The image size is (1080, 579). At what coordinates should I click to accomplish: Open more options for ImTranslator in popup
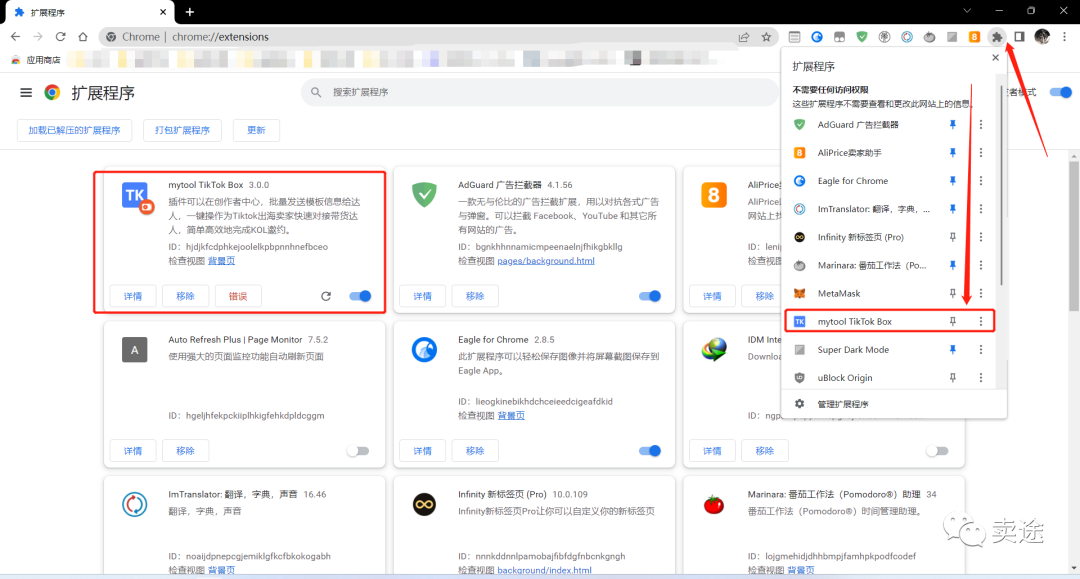[x=981, y=209]
